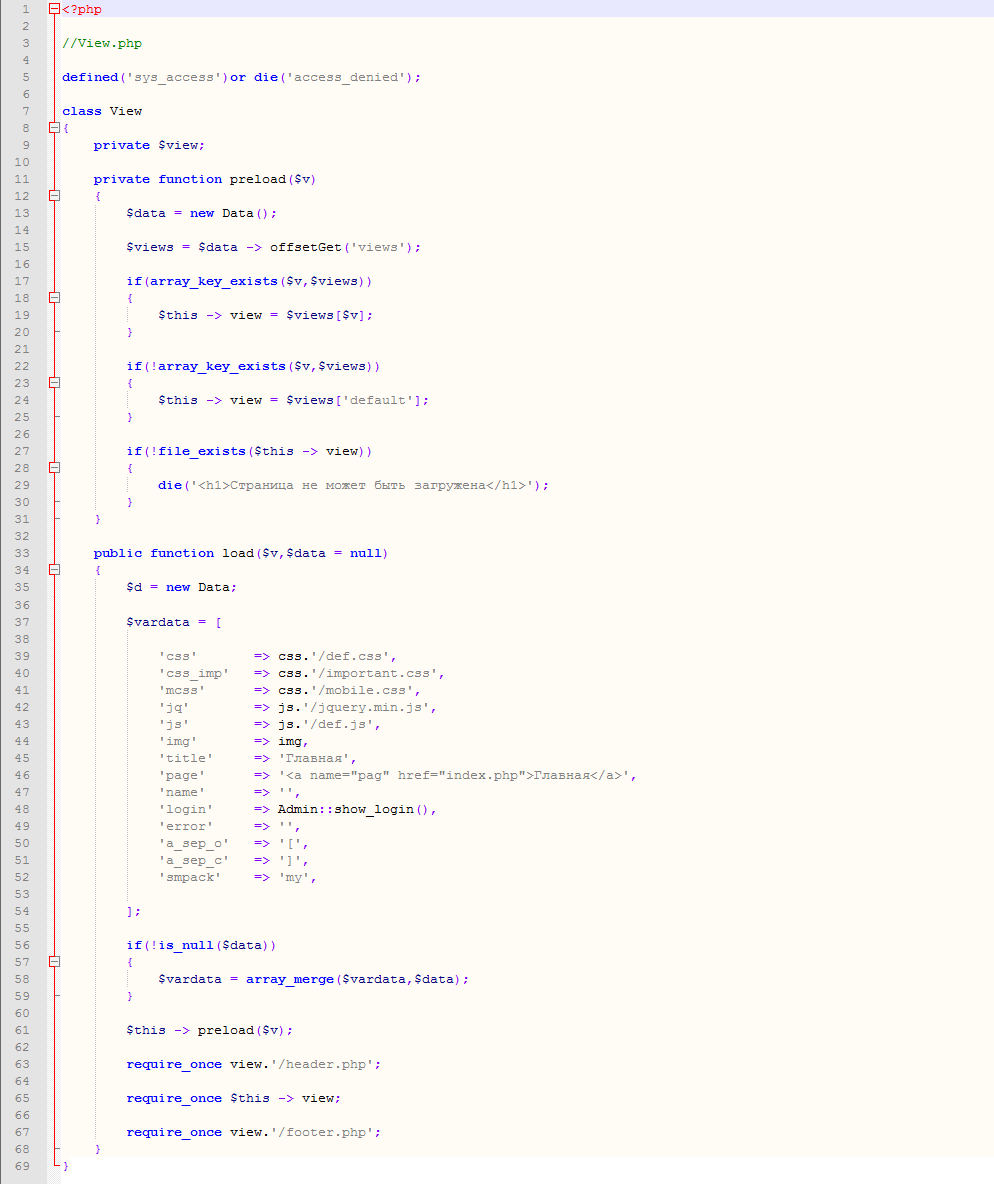Click the 'access_denied' string on line 5

(346, 77)
